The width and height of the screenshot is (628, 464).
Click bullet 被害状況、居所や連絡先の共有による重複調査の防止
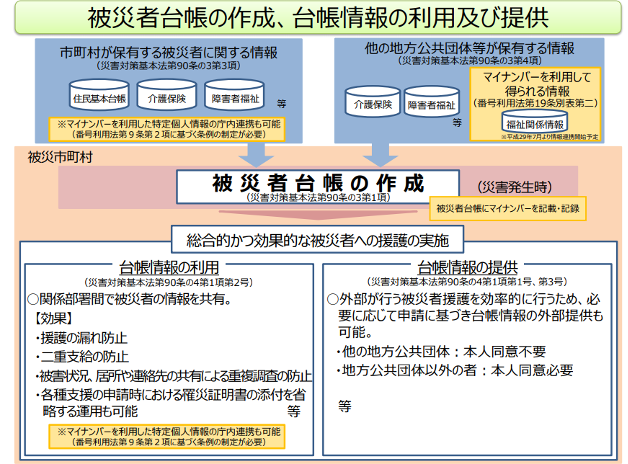(173, 376)
